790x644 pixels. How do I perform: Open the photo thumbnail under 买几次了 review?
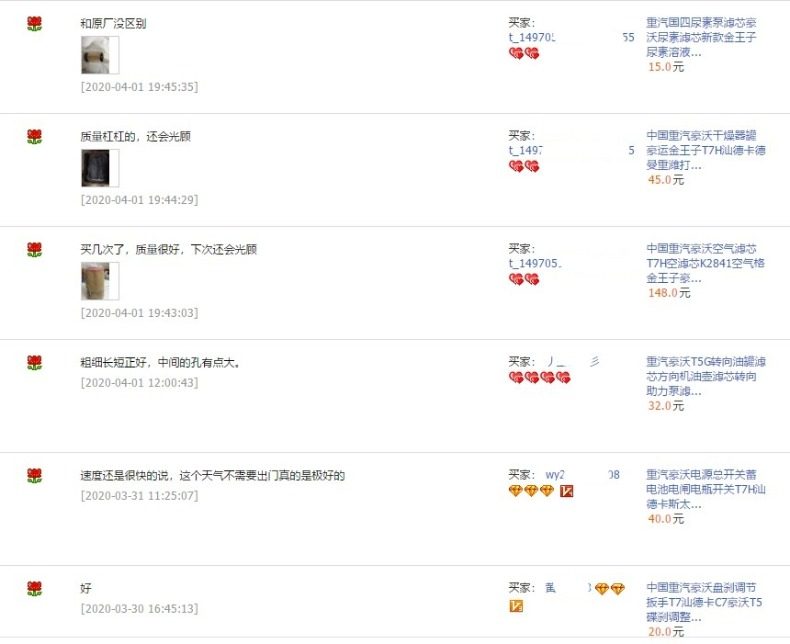coord(100,281)
